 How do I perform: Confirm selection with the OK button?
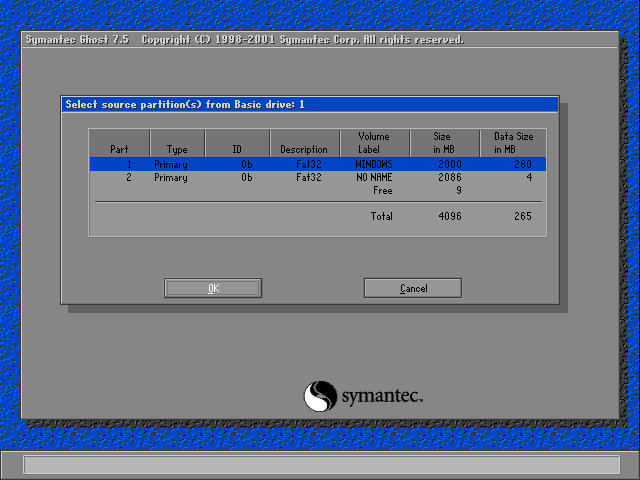click(x=213, y=288)
